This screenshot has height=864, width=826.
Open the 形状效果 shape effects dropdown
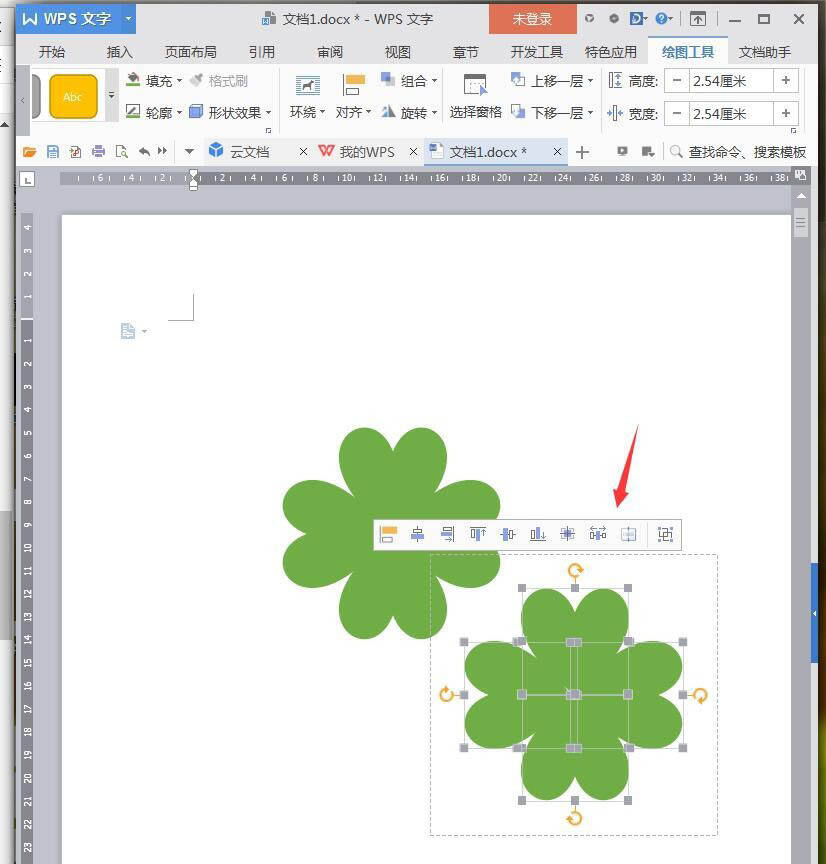pyautogui.click(x=230, y=112)
